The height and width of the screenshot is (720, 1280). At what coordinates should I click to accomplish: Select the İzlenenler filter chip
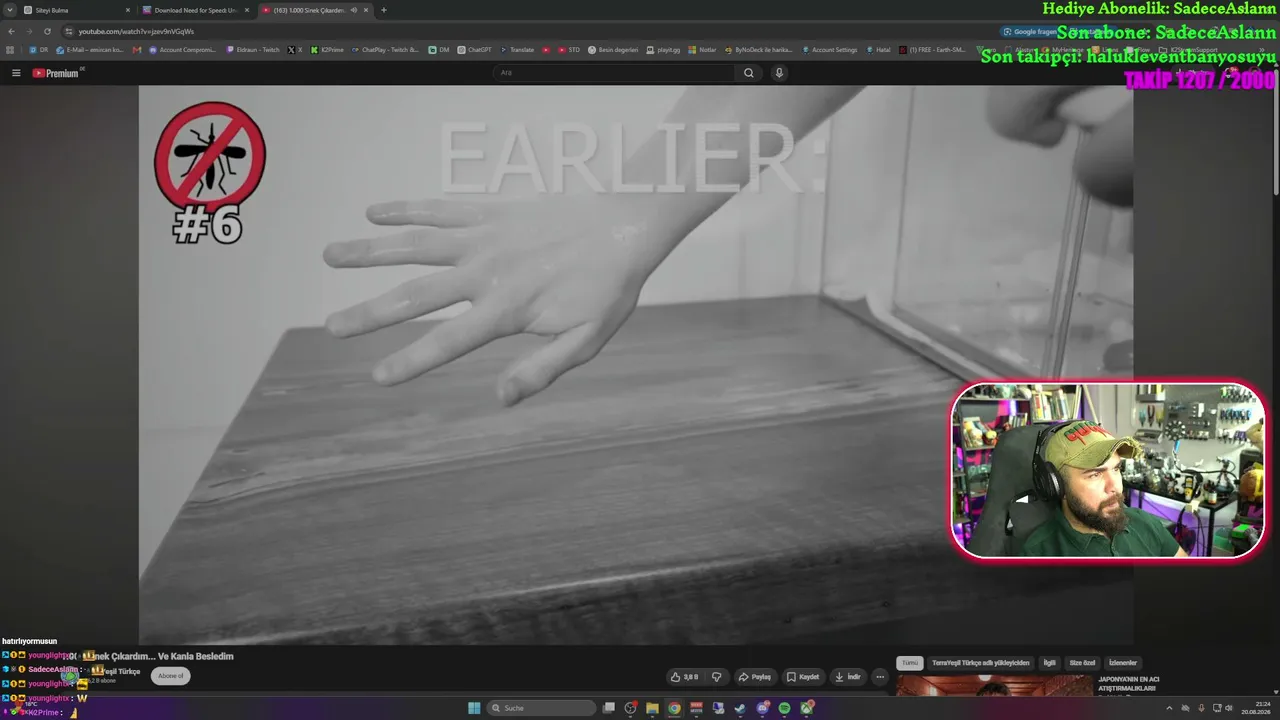point(1123,663)
